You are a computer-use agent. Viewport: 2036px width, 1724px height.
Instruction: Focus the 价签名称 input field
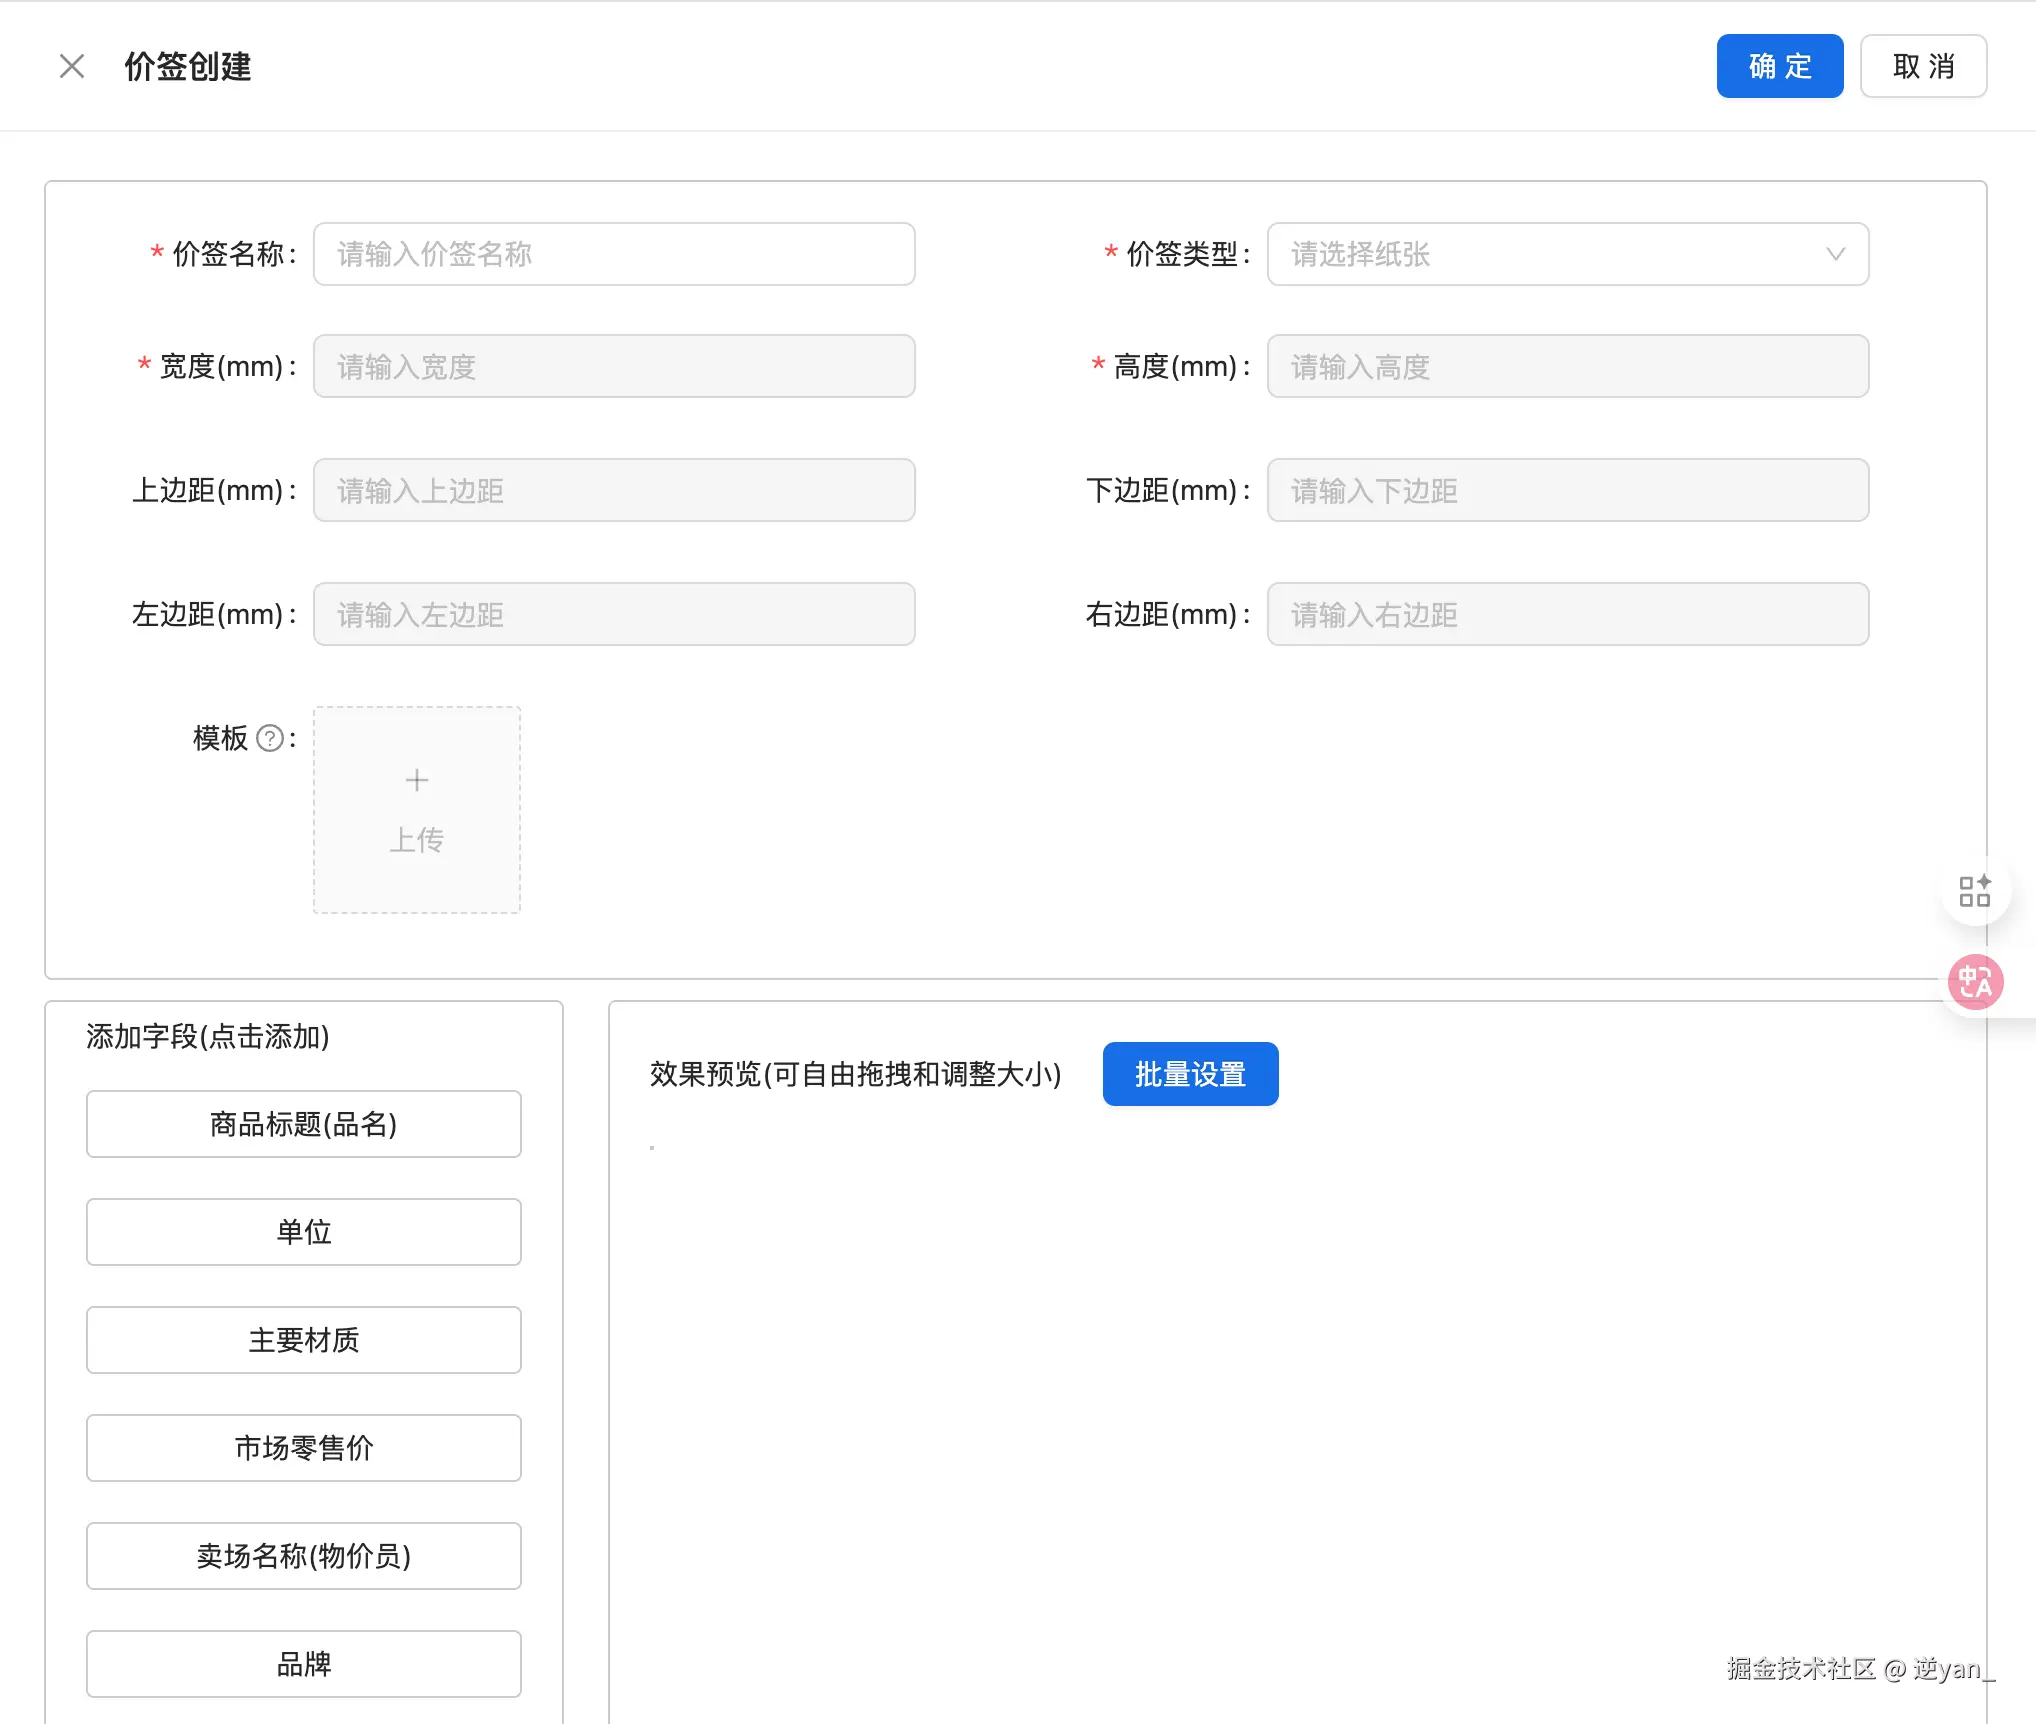point(614,254)
